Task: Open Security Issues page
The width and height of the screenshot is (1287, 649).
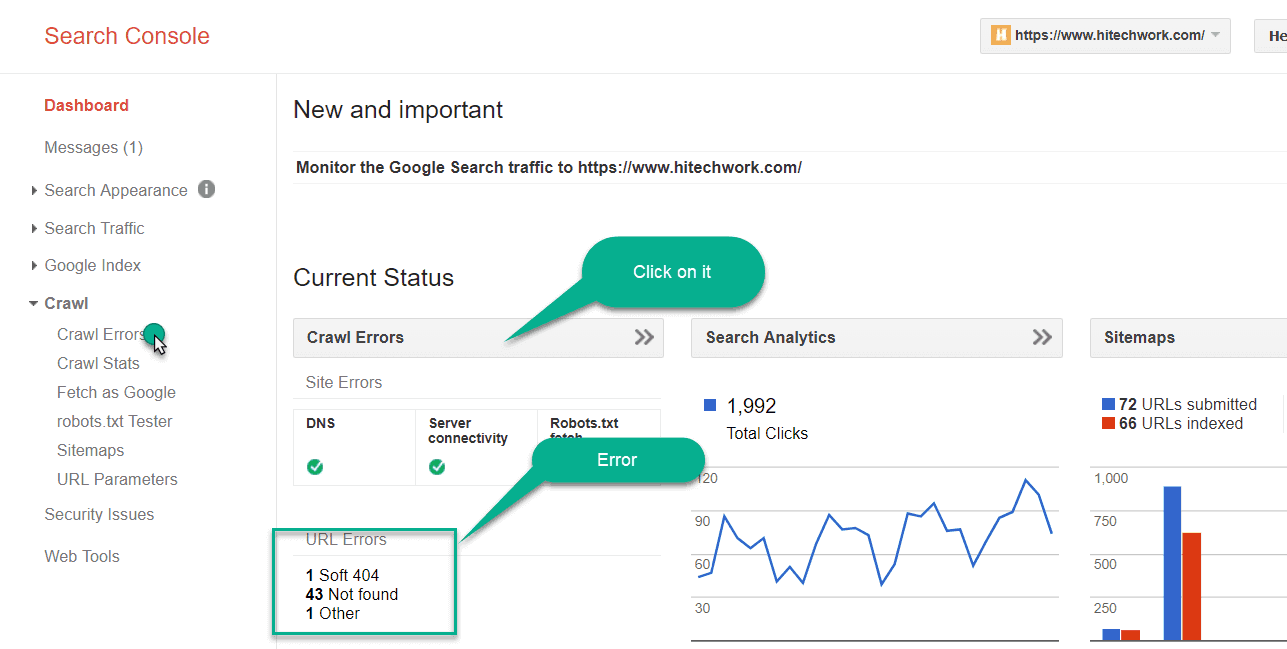Action: (99, 514)
